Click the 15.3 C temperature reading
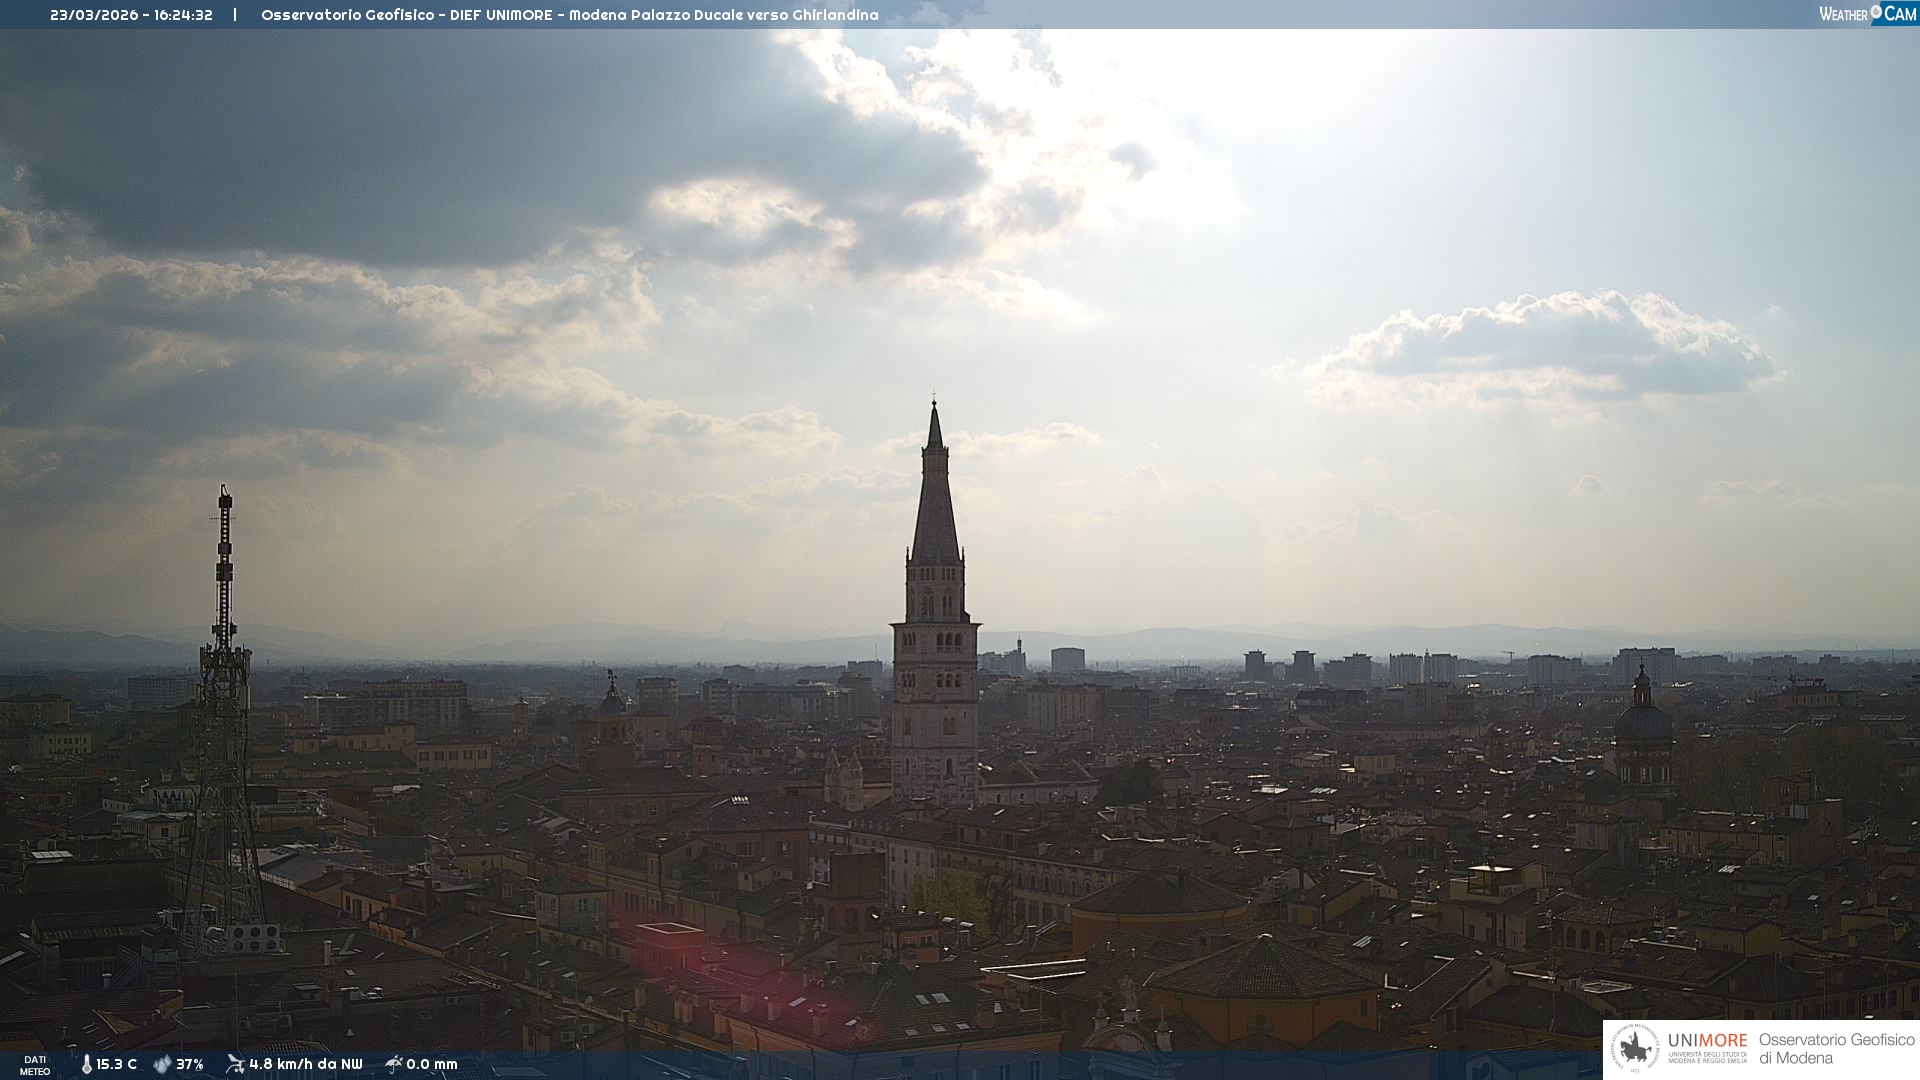1920x1080 pixels. tap(116, 1065)
